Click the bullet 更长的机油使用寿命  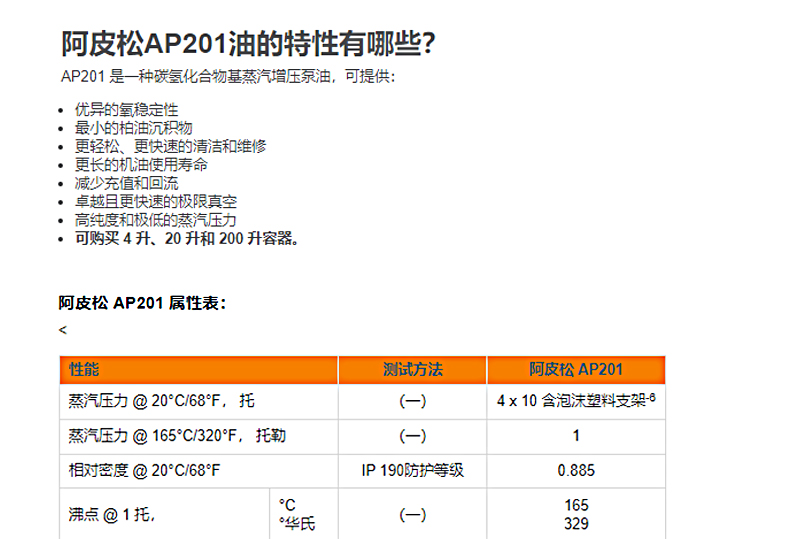point(140,164)
